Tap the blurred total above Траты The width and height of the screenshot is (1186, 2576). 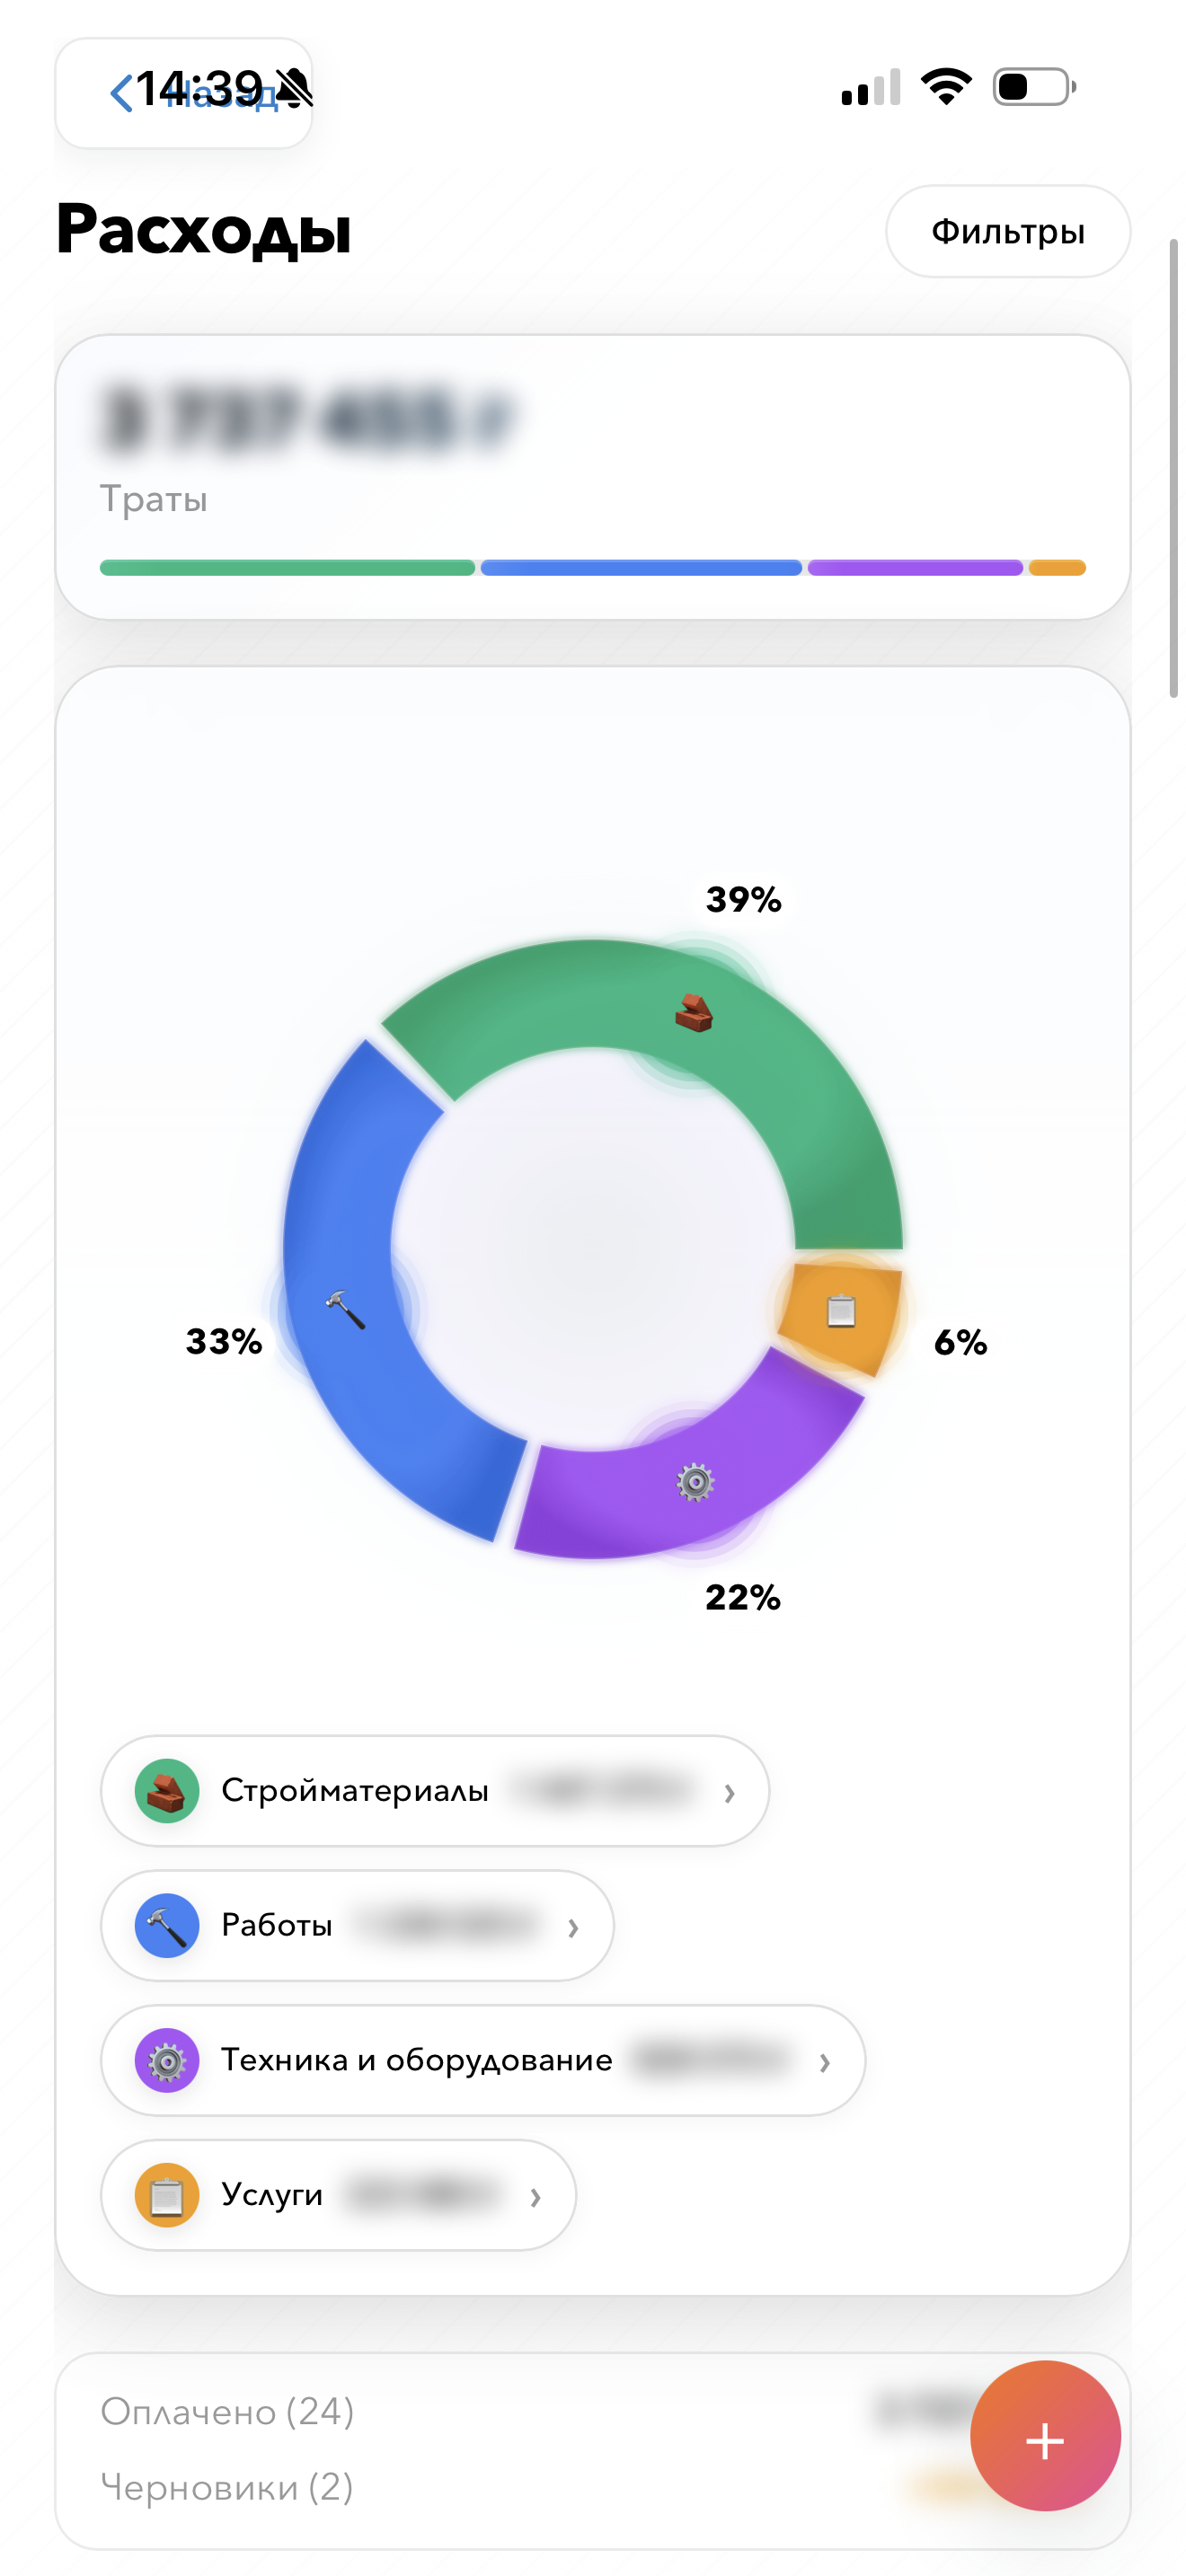click(x=306, y=418)
